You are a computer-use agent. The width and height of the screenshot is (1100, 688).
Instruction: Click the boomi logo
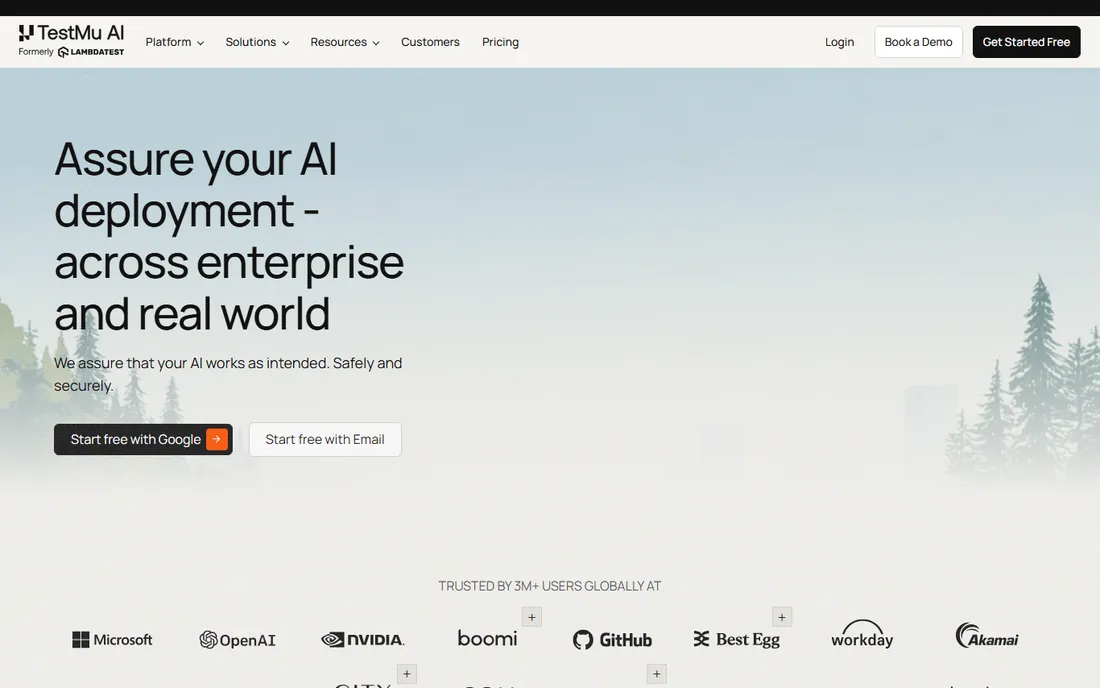pyautogui.click(x=487, y=638)
